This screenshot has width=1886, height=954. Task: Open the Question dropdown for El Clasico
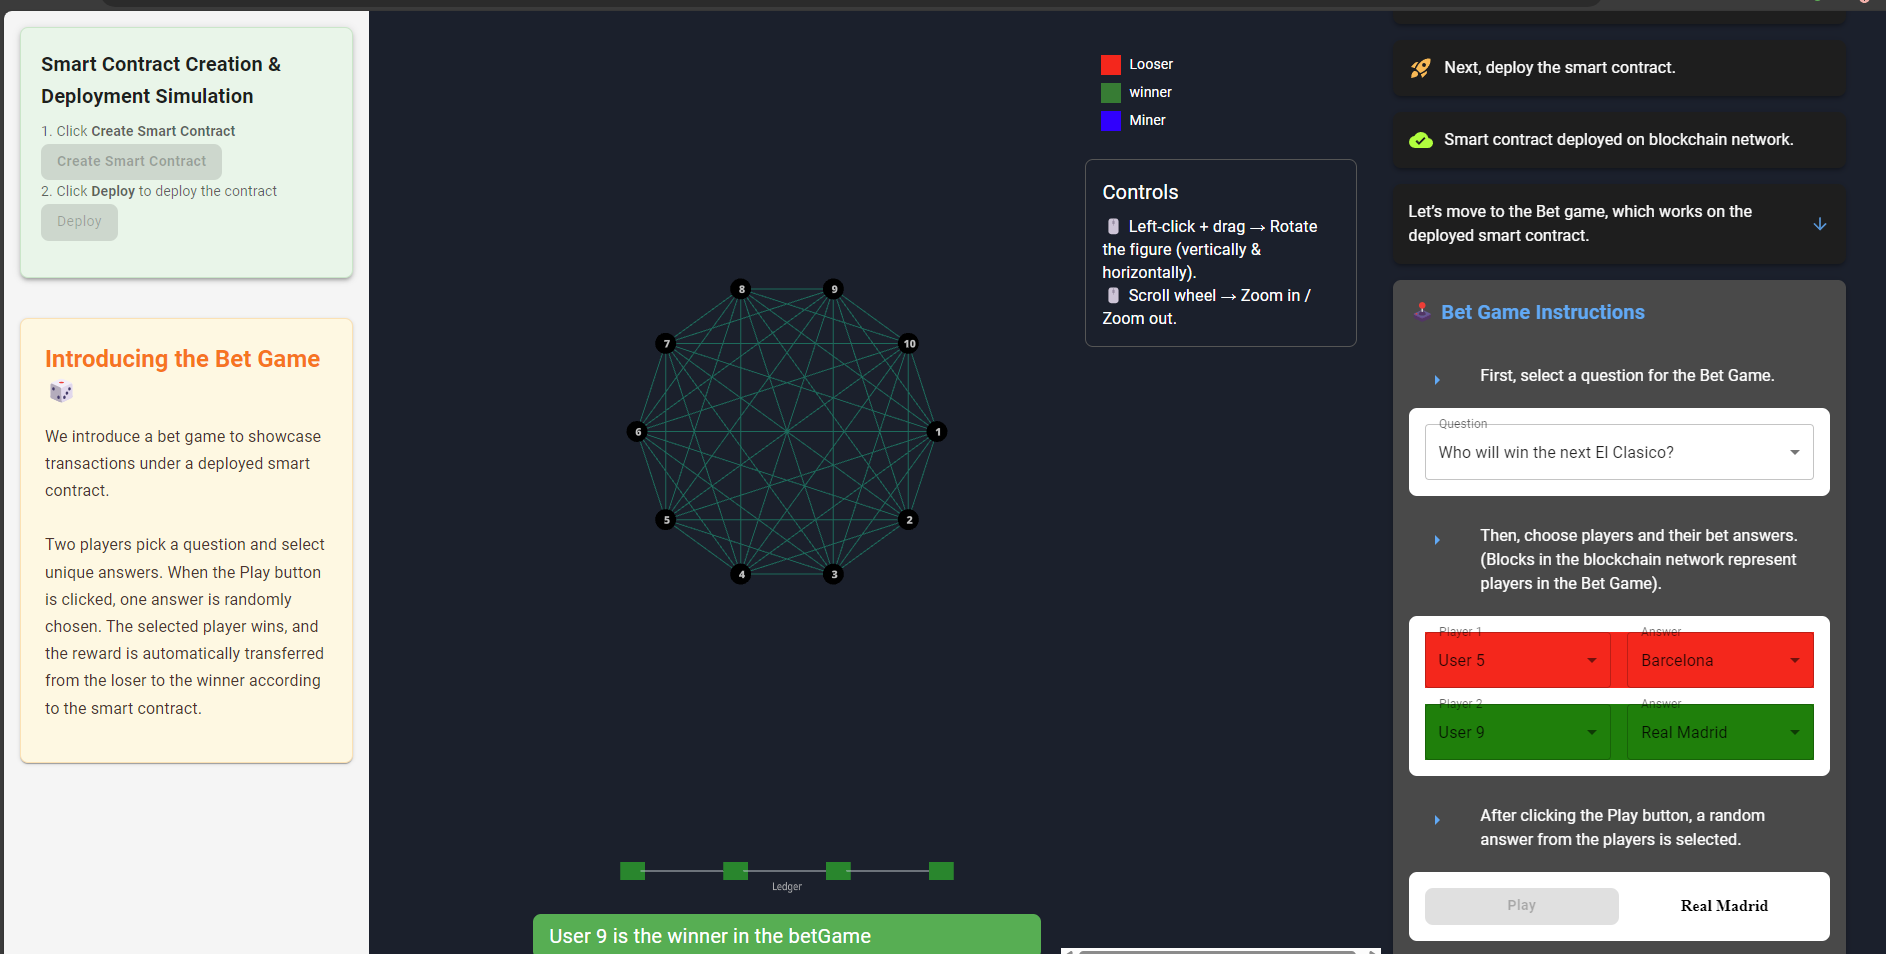(x=1618, y=453)
